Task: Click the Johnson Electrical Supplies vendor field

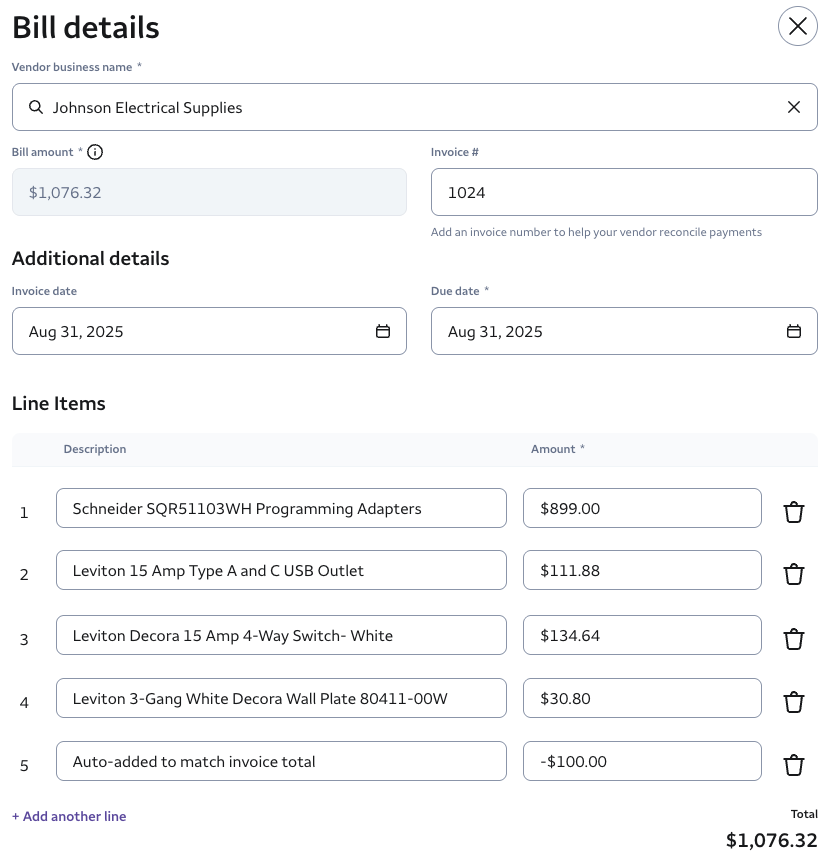Action: 400,107
